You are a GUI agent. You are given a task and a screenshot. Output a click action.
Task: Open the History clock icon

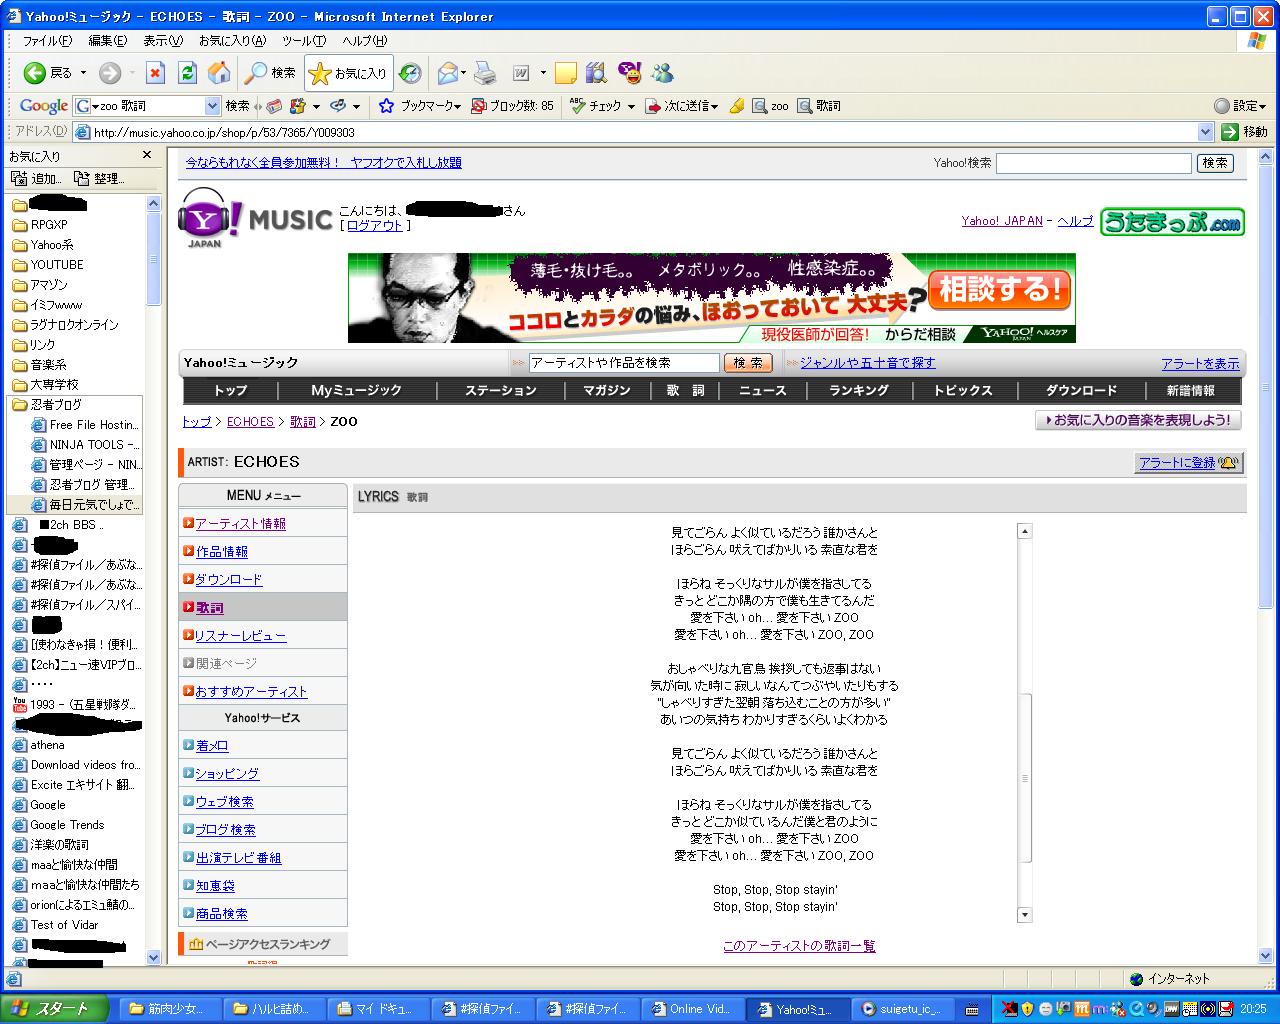(x=410, y=73)
